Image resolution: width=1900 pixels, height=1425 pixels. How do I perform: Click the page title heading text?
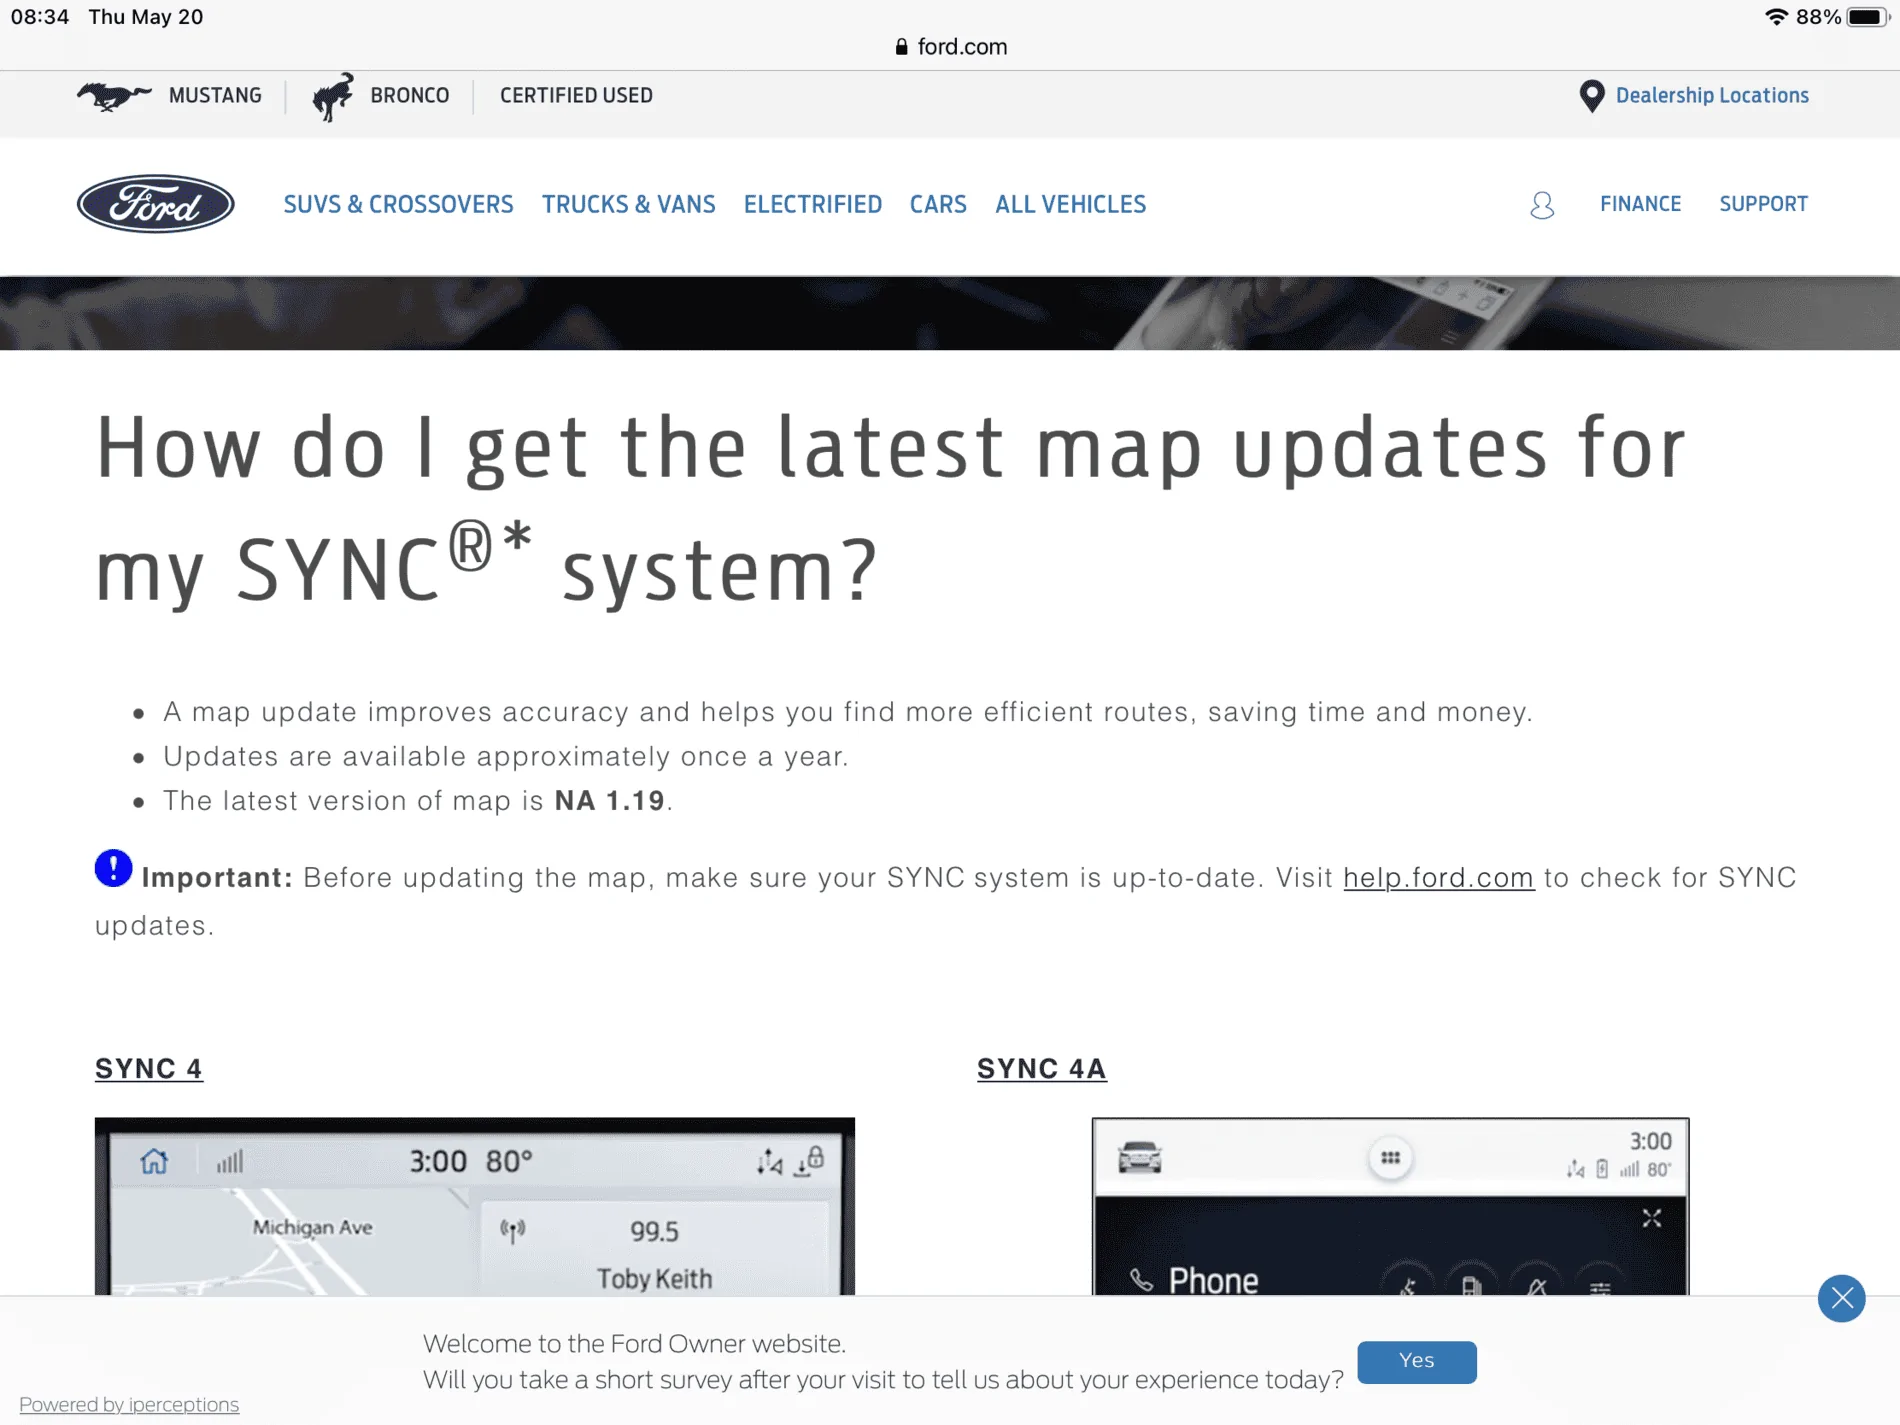coord(890,509)
